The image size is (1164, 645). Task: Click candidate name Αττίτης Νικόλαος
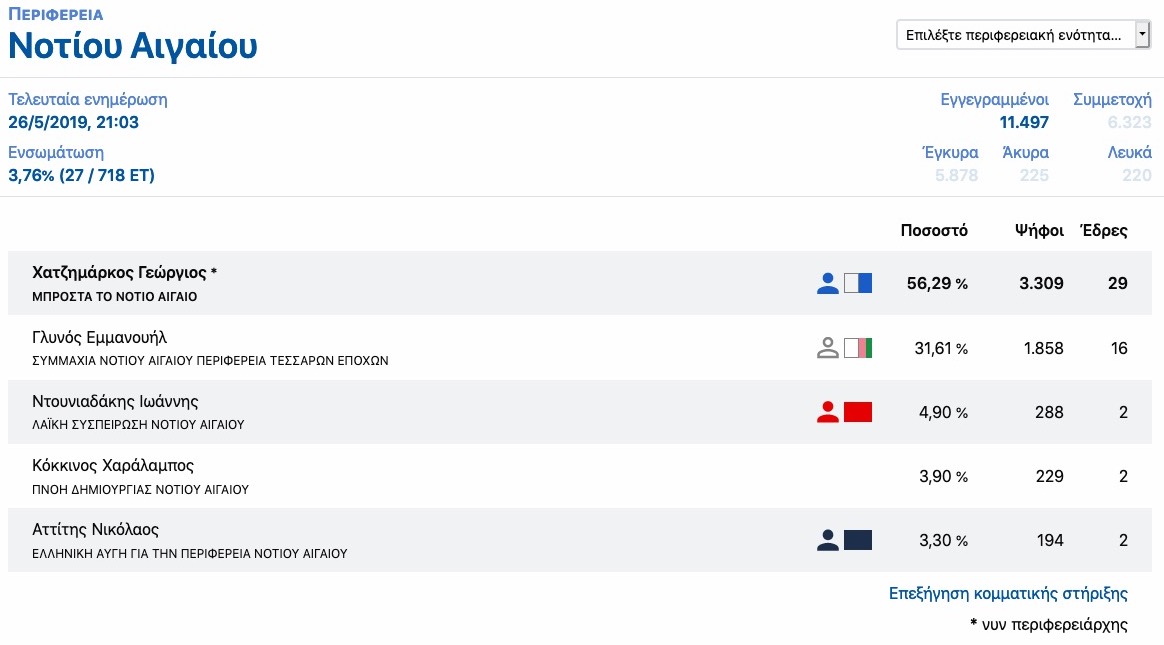96,529
